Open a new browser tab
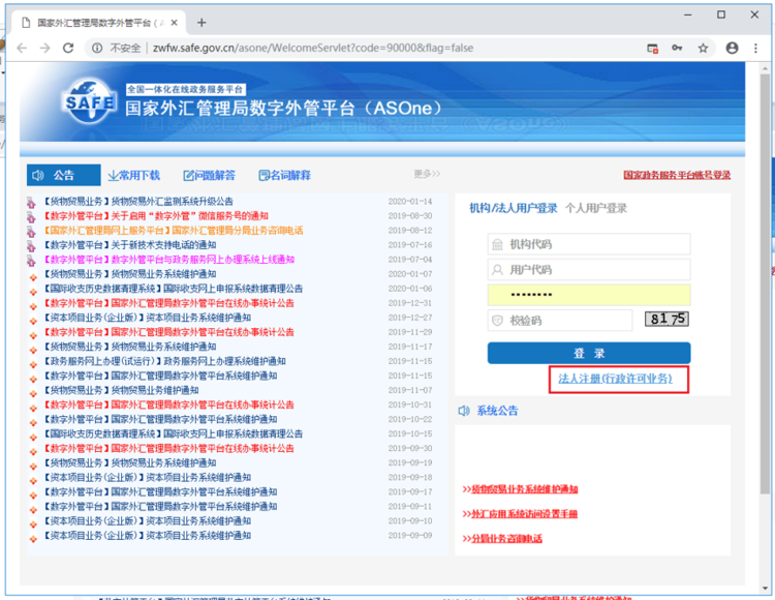 (x=201, y=22)
